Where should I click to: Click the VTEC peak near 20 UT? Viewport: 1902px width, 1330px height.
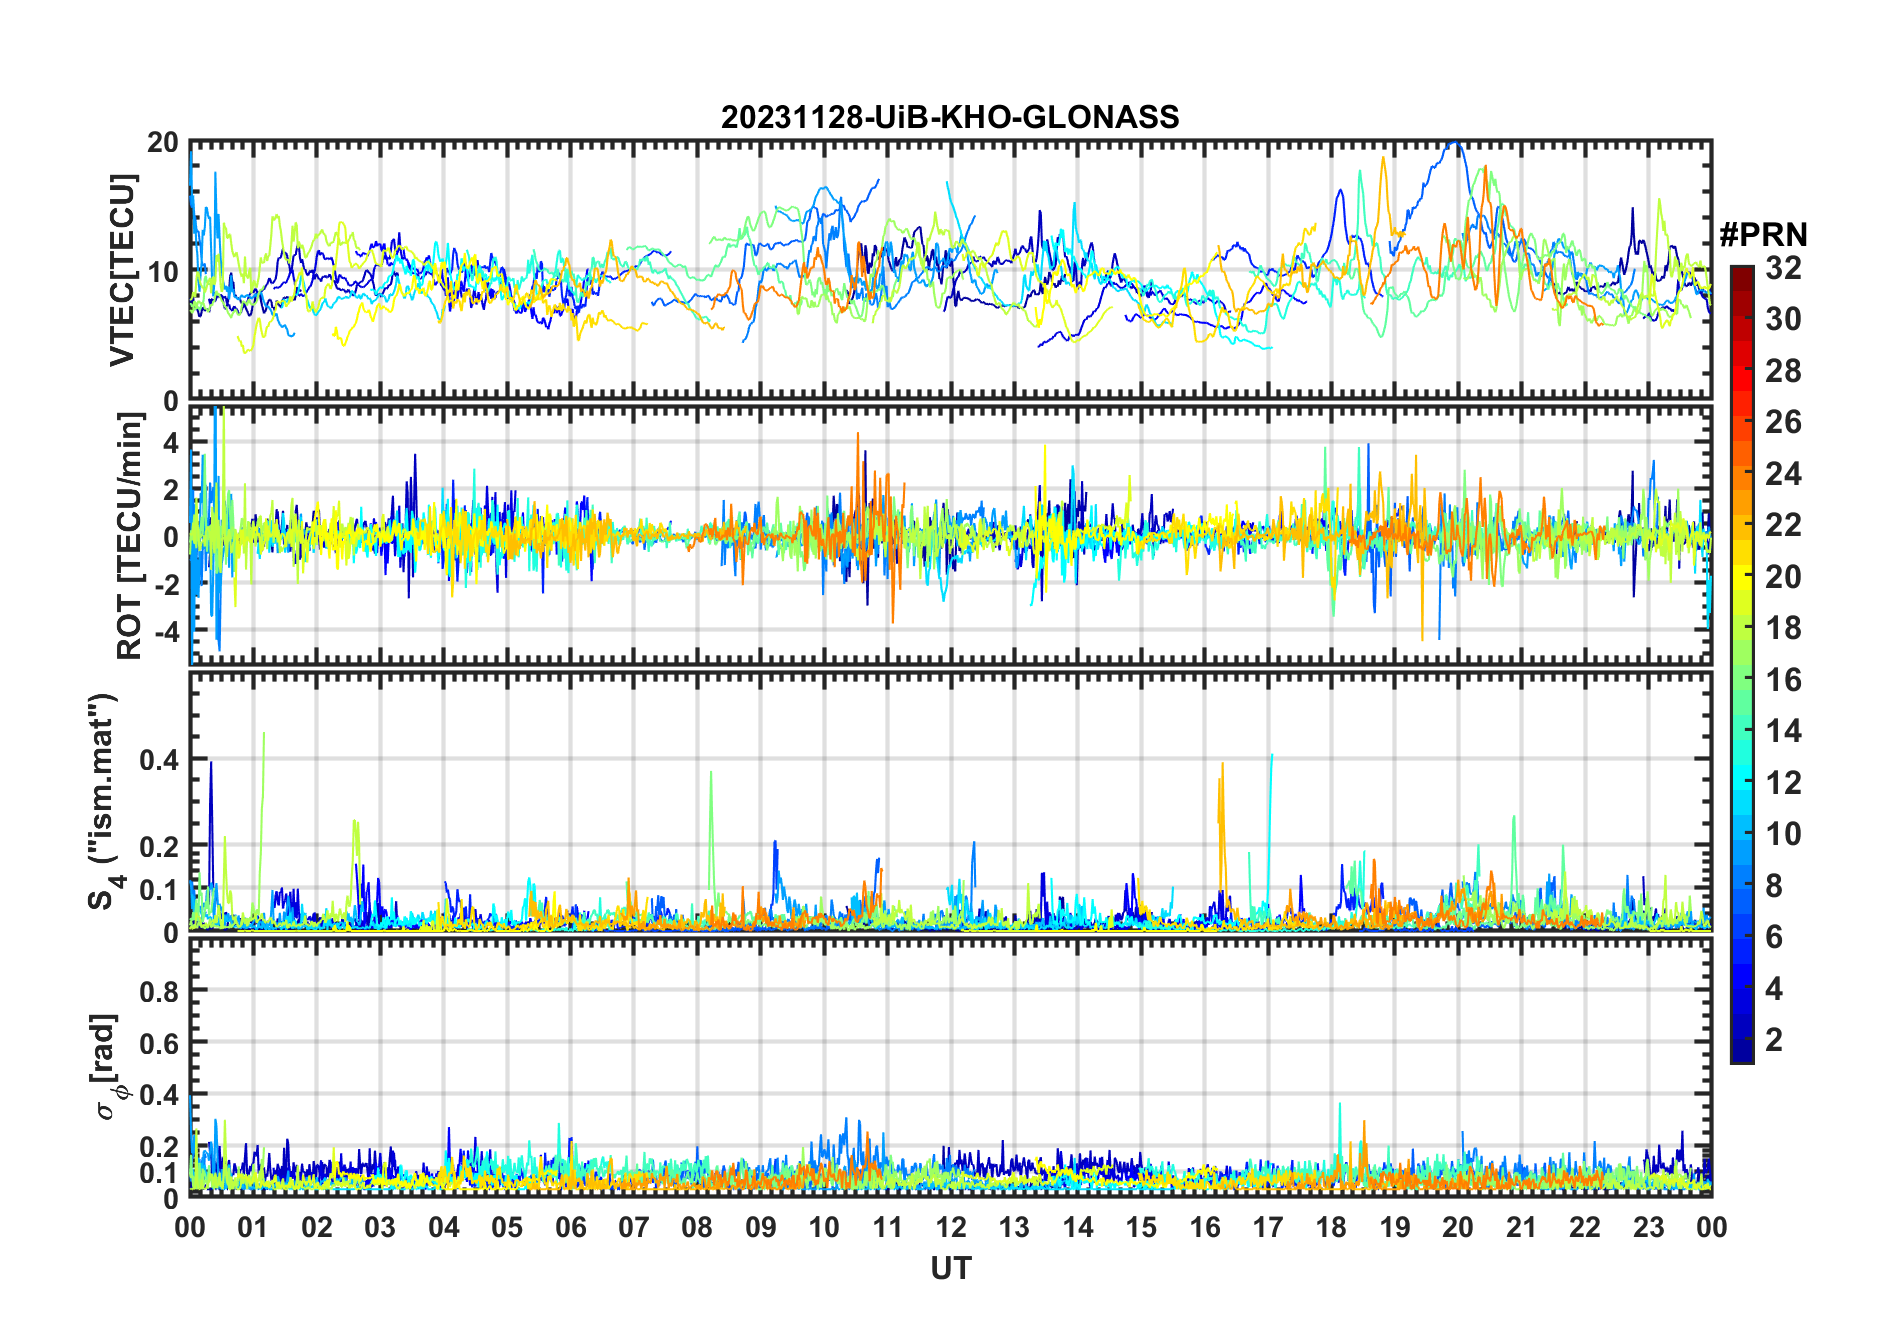pyautogui.click(x=1455, y=145)
